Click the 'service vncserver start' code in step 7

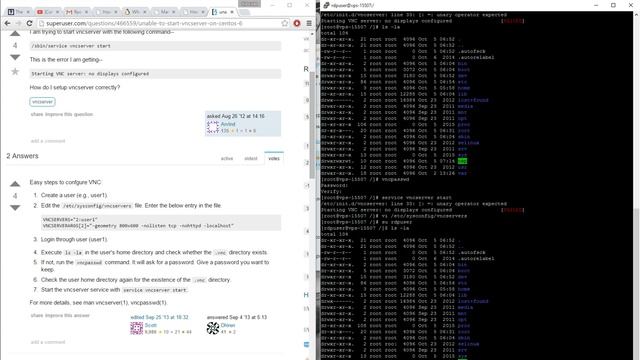tap(155, 290)
